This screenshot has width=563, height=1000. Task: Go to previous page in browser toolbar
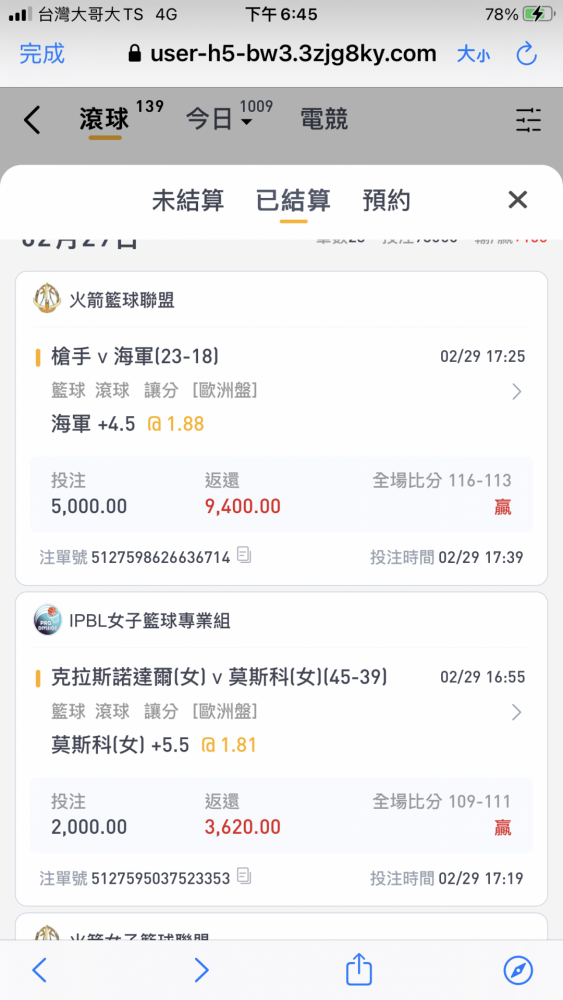point(40,970)
